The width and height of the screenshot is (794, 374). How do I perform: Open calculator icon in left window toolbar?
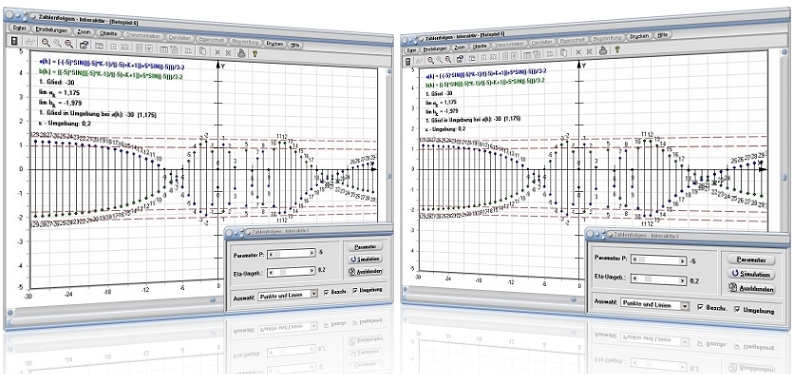[14, 41]
